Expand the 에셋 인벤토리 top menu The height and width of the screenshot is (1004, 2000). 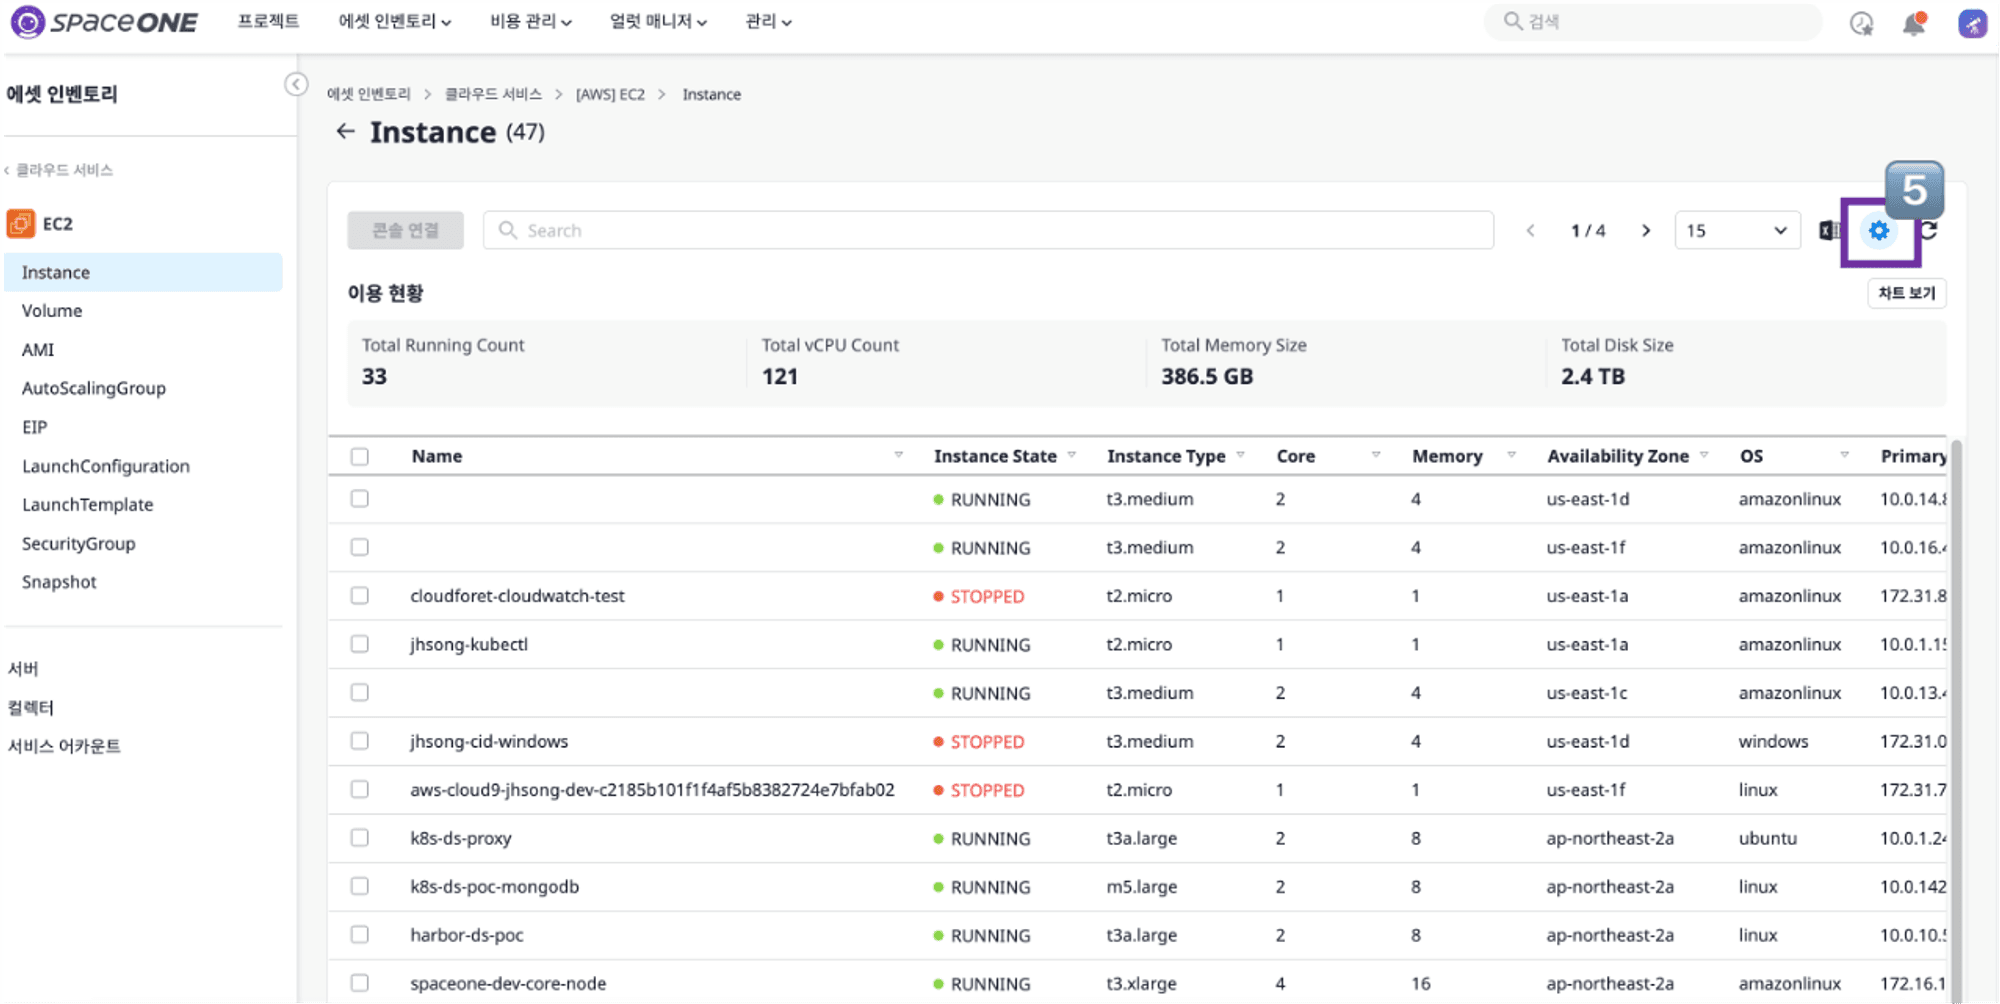click(x=395, y=21)
